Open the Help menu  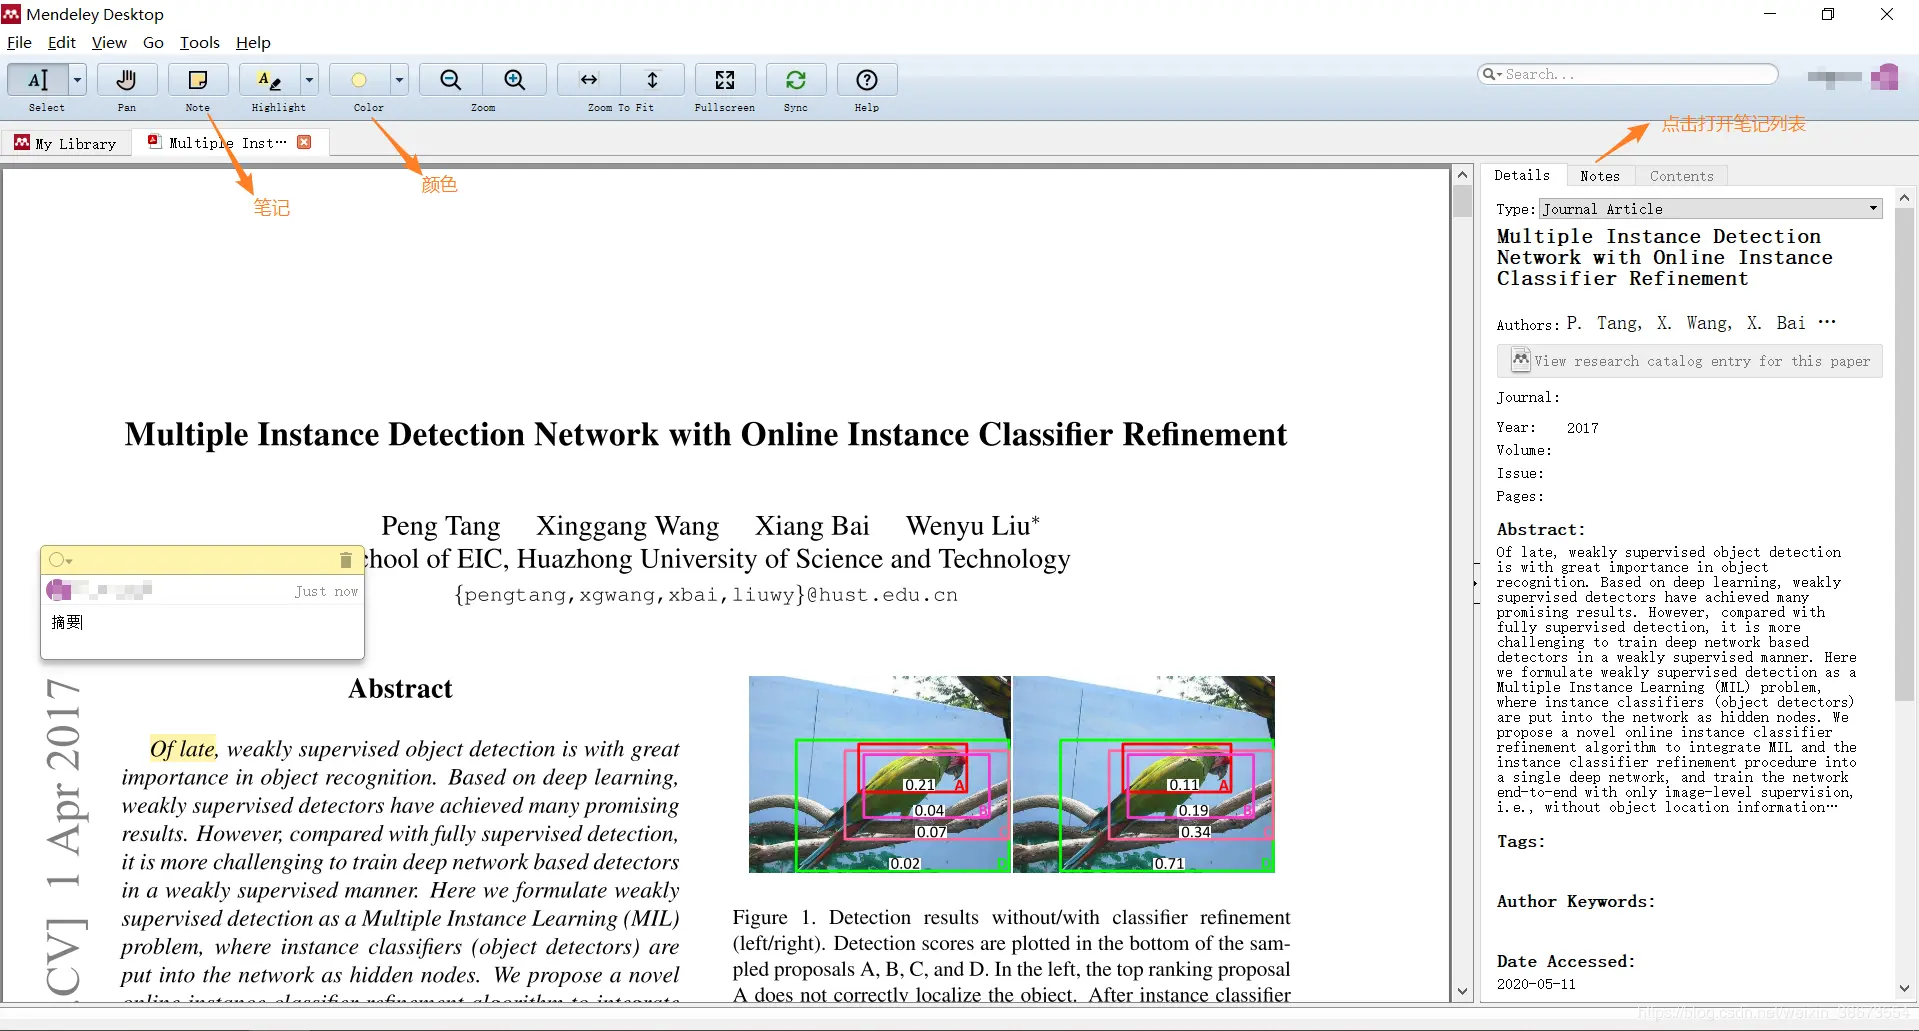point(253,43)
